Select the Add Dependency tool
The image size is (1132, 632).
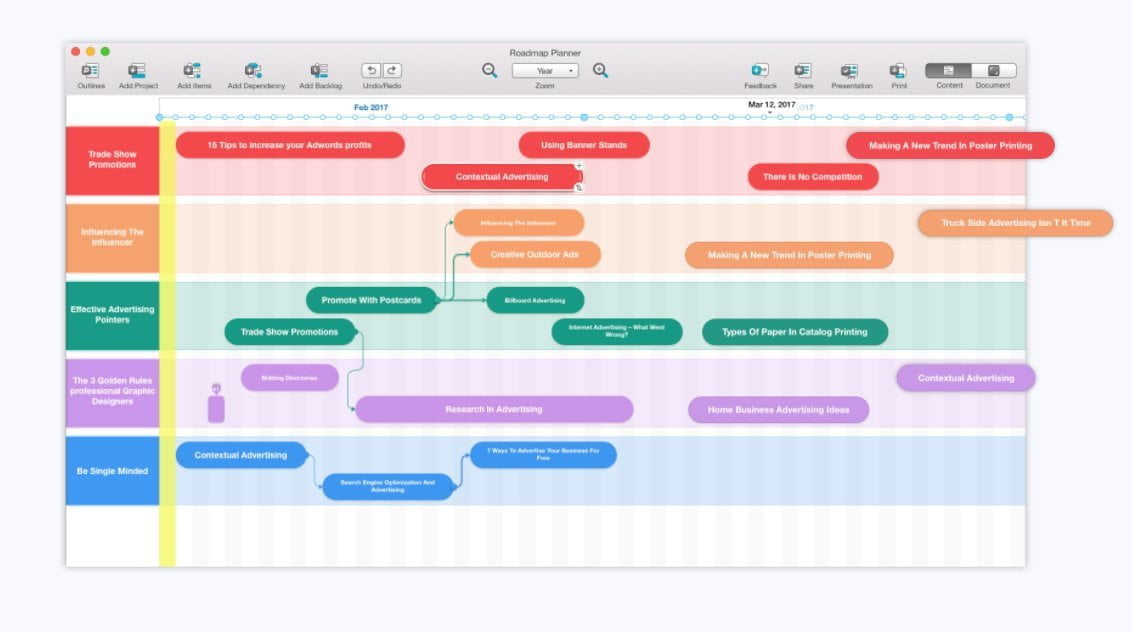(255, 71)
